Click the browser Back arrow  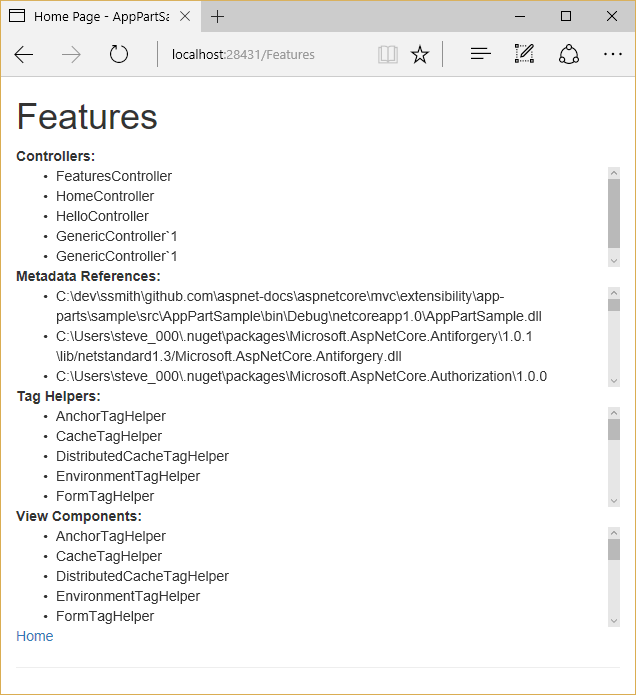(x=24, y=55)
